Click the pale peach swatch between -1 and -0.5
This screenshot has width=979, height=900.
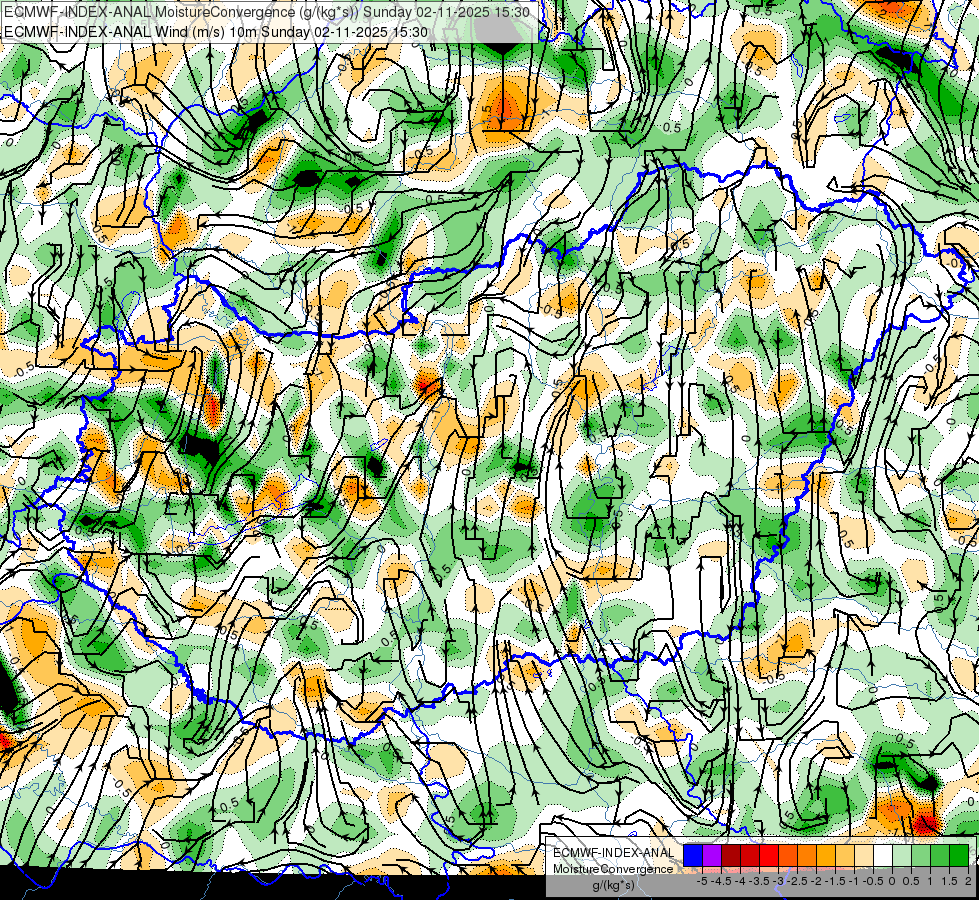pyautogui.click(x=864, y=856)
